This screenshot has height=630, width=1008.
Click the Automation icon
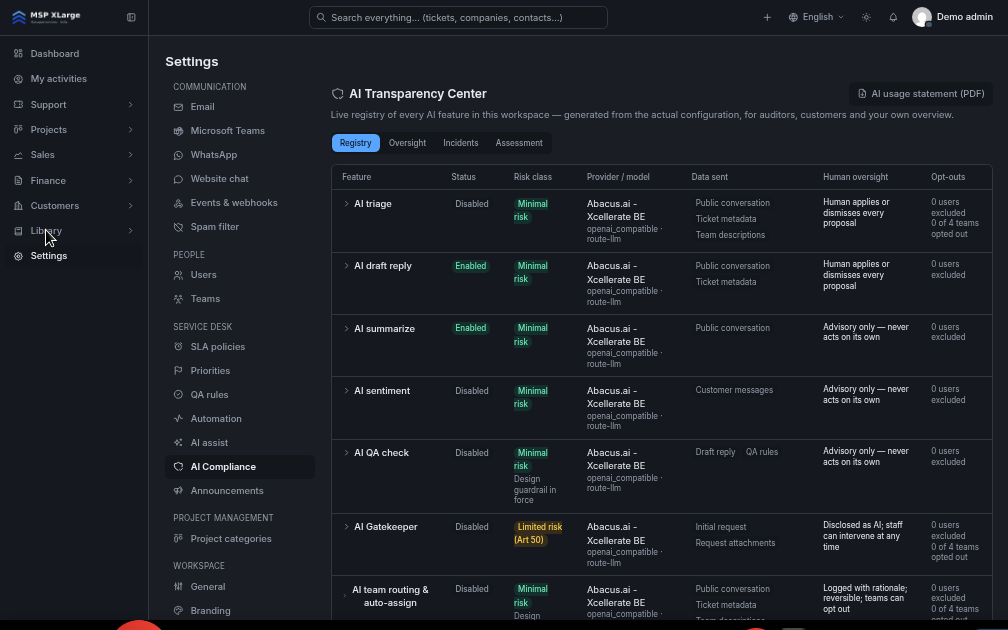[178, 418]
